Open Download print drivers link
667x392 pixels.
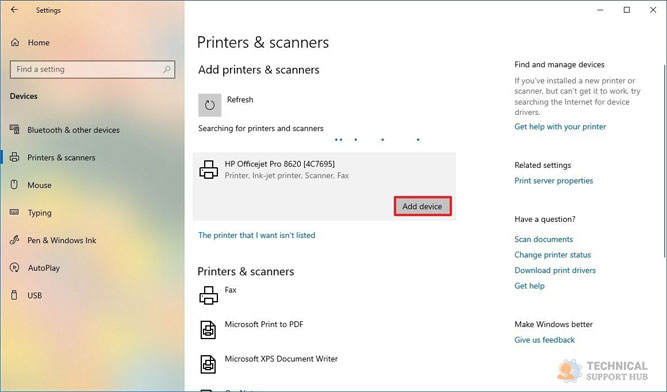(555, 270)
